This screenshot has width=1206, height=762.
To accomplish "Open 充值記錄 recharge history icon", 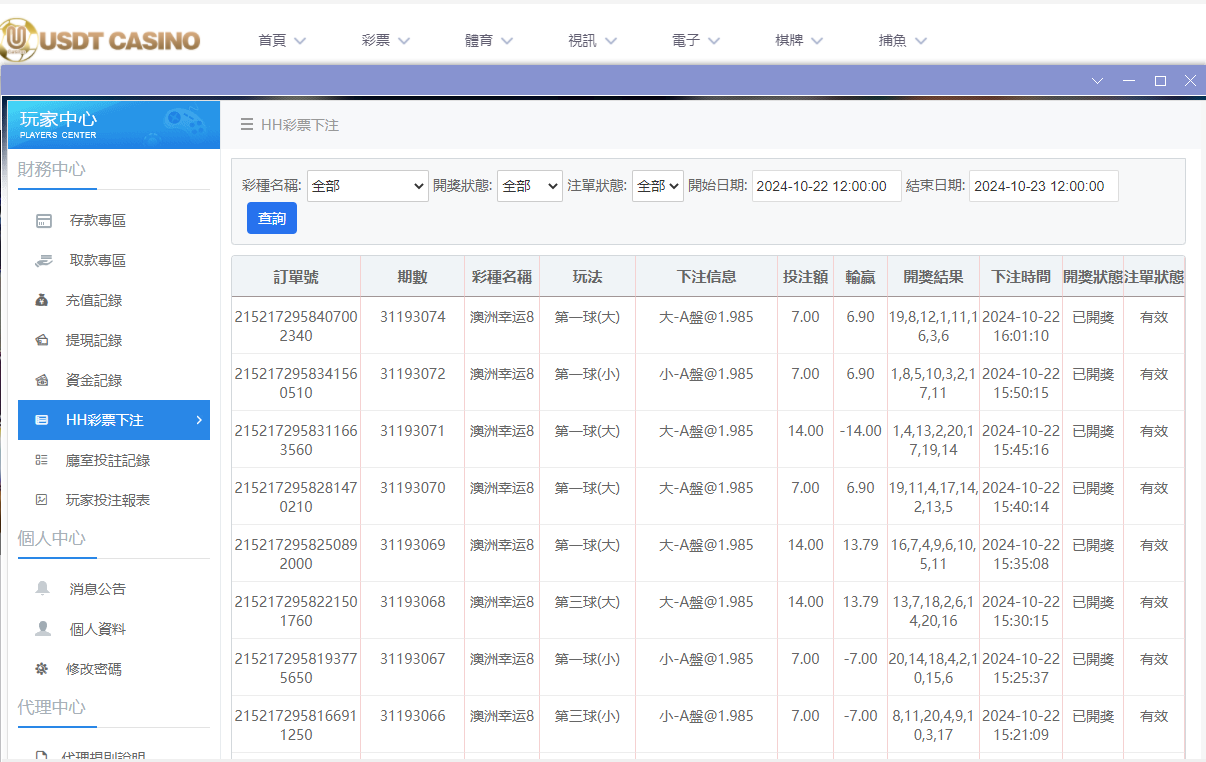I will (43, 300).
